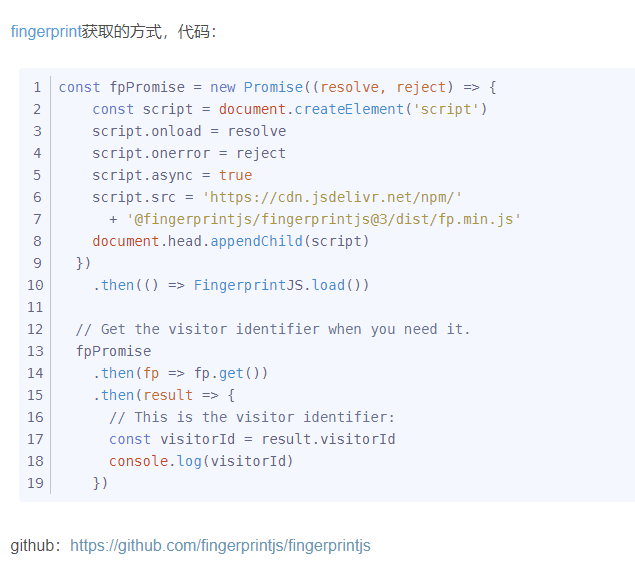Image resolution: width=635 pixels, height=572 pixels.
Task: Click line number 1 in the gutter
Action: [37, 87]
